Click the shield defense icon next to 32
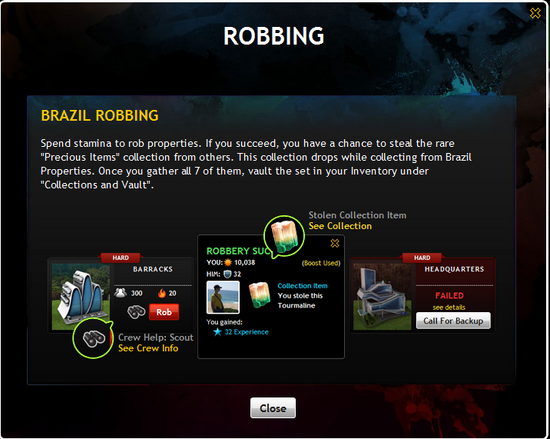 [227, 274]
